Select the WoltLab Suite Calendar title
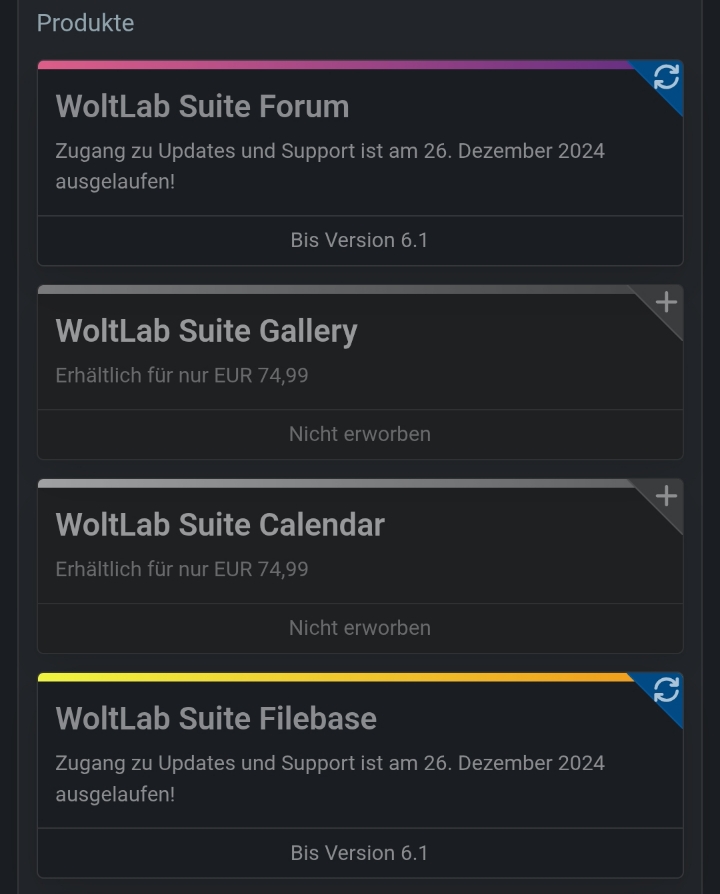720x894 pixels. tap(220, 525)
